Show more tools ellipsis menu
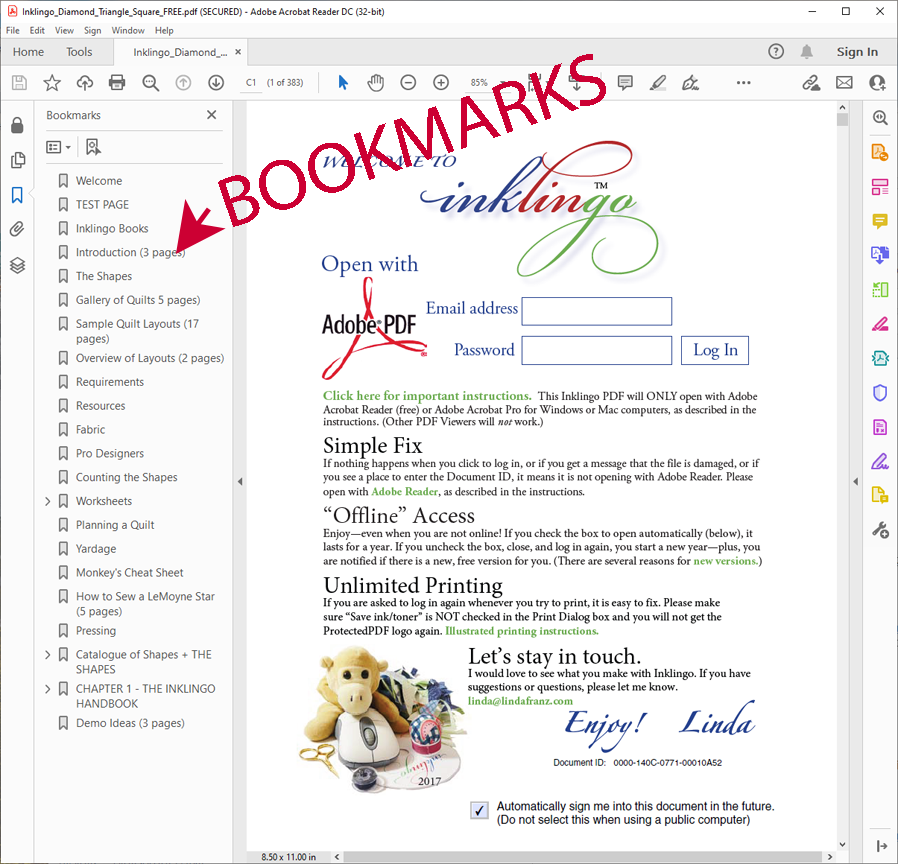The width and height of the screenshot is (898, 864). (743, 83)
